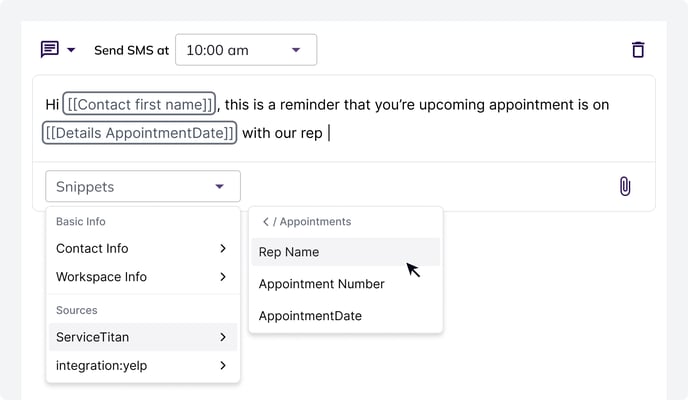The image size is (688, 400).
Task: Insert the AppointmentDate snippet
Action: (x=310, y=316)
